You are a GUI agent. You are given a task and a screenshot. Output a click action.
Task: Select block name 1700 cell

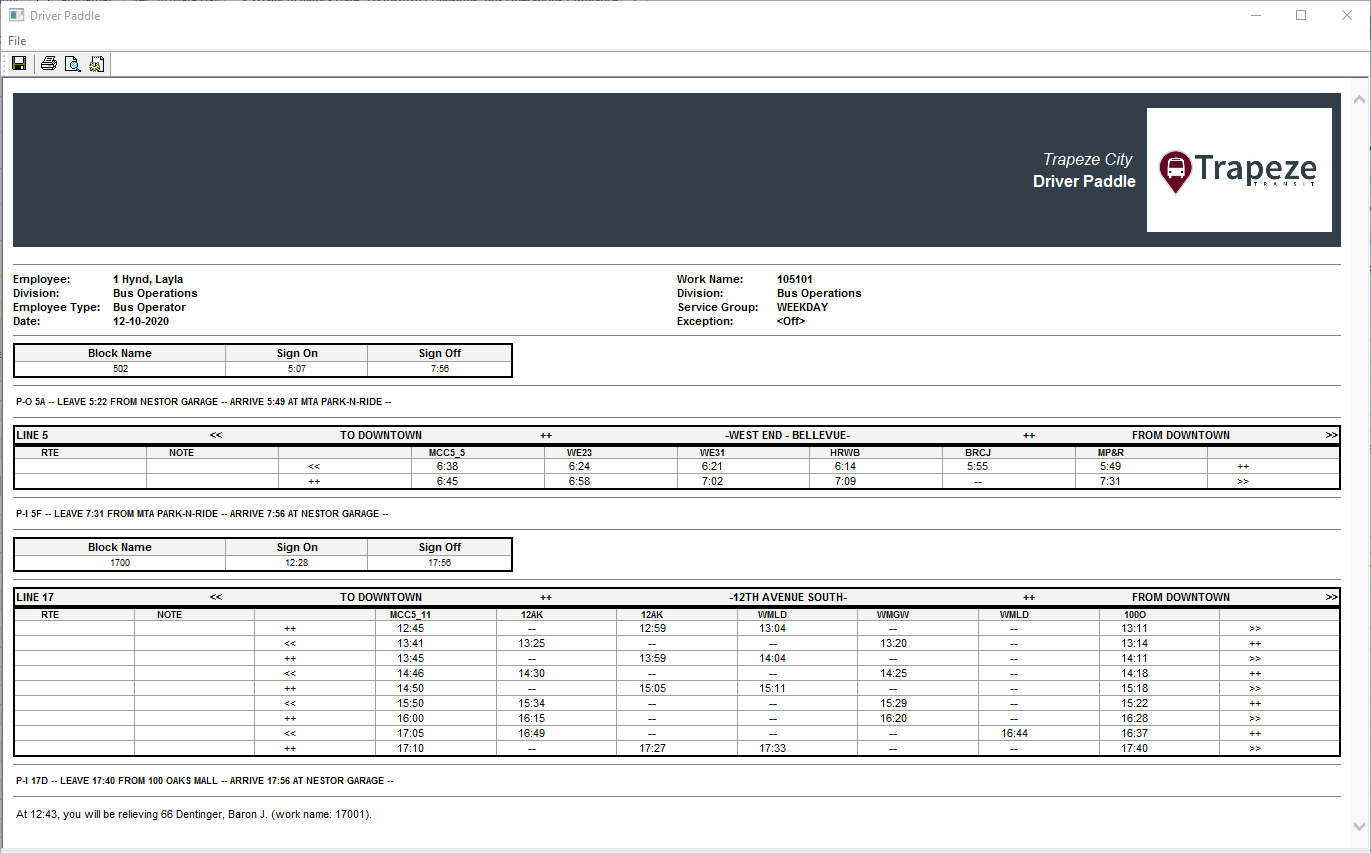119,562
